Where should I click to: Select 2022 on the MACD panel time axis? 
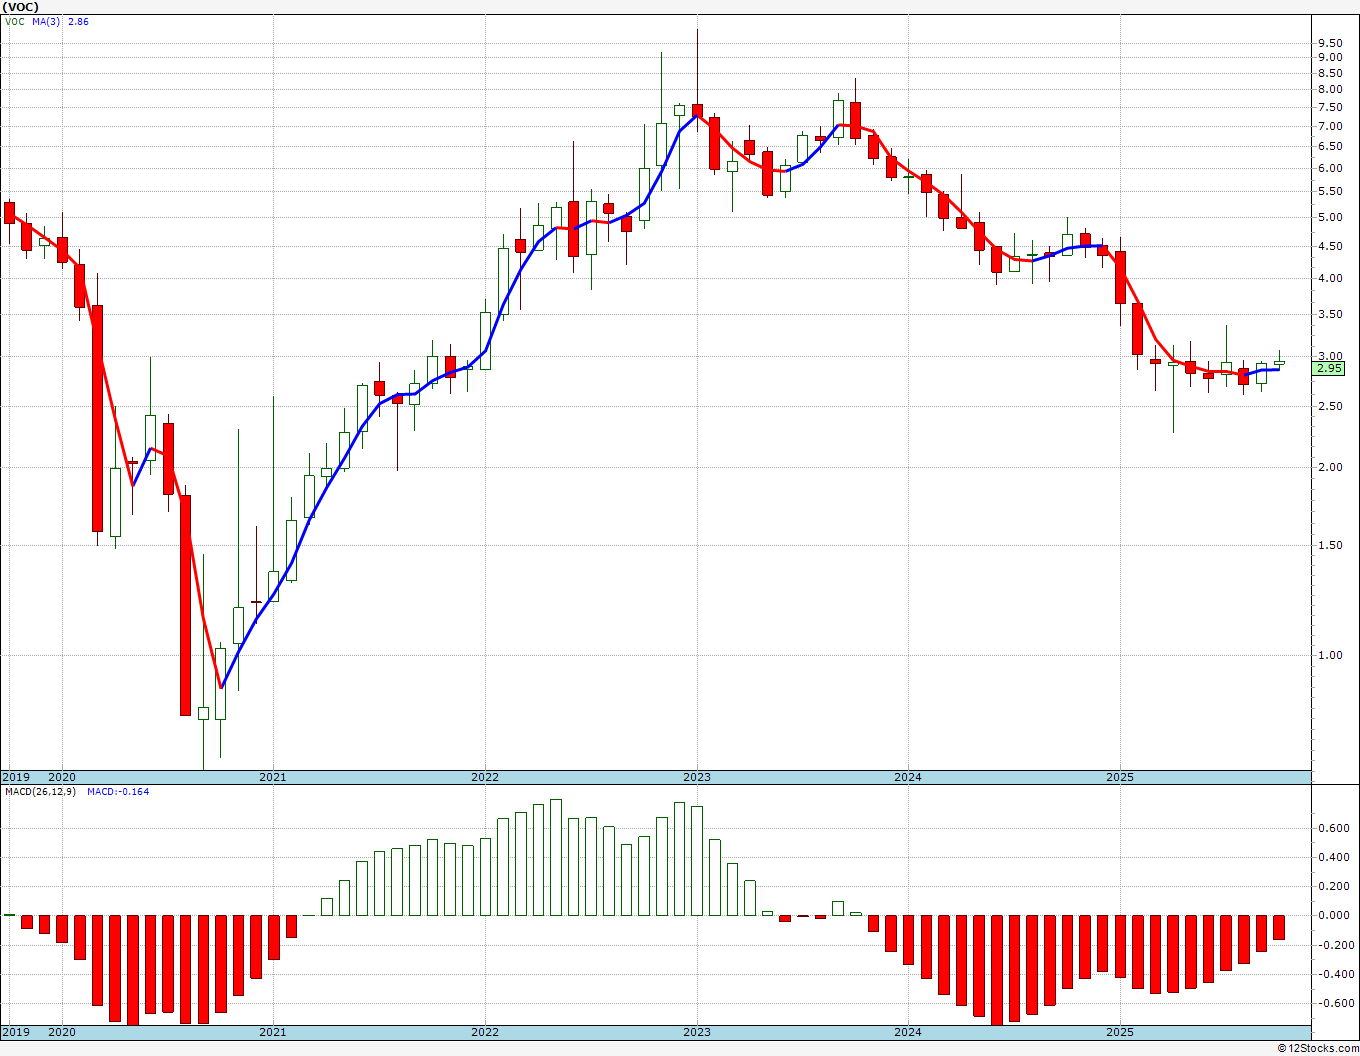click(x=485, y=1032)
